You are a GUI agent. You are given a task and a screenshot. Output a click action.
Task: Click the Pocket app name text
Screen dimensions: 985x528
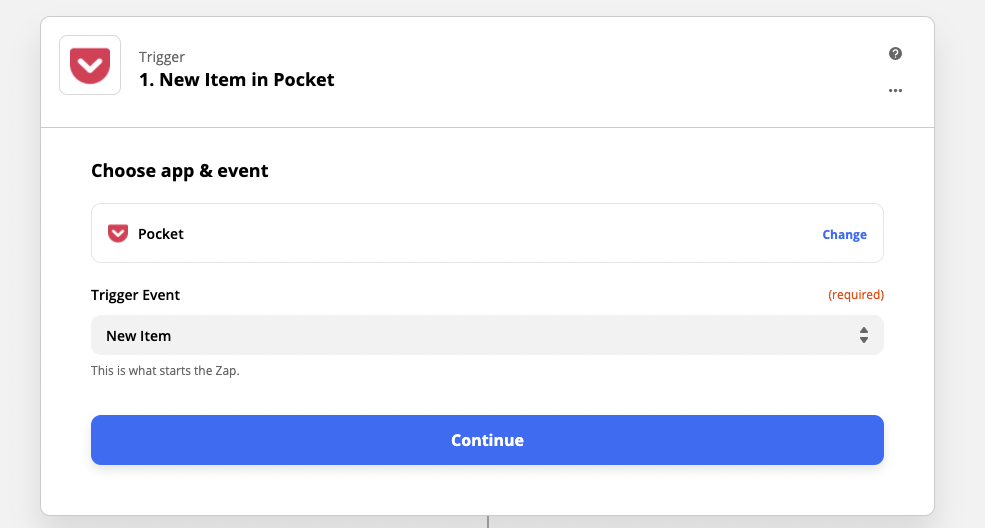tap(161, 234)
